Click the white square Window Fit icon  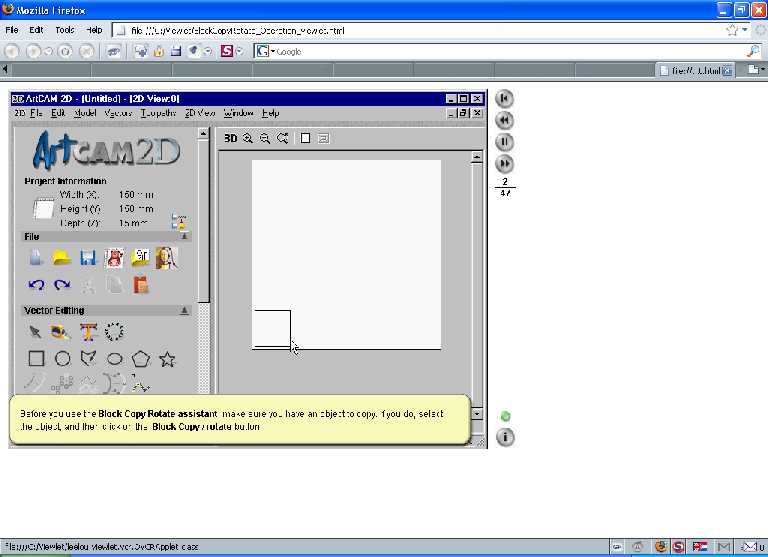coord(305,138)
